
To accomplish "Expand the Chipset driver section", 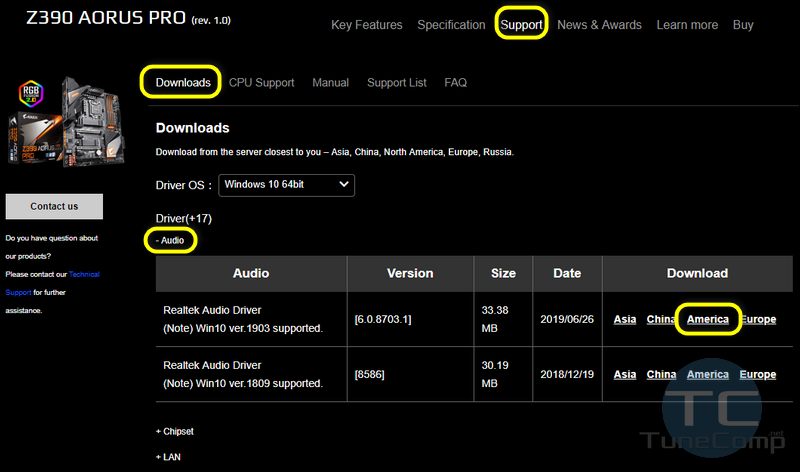I will [x=174, y=432].
